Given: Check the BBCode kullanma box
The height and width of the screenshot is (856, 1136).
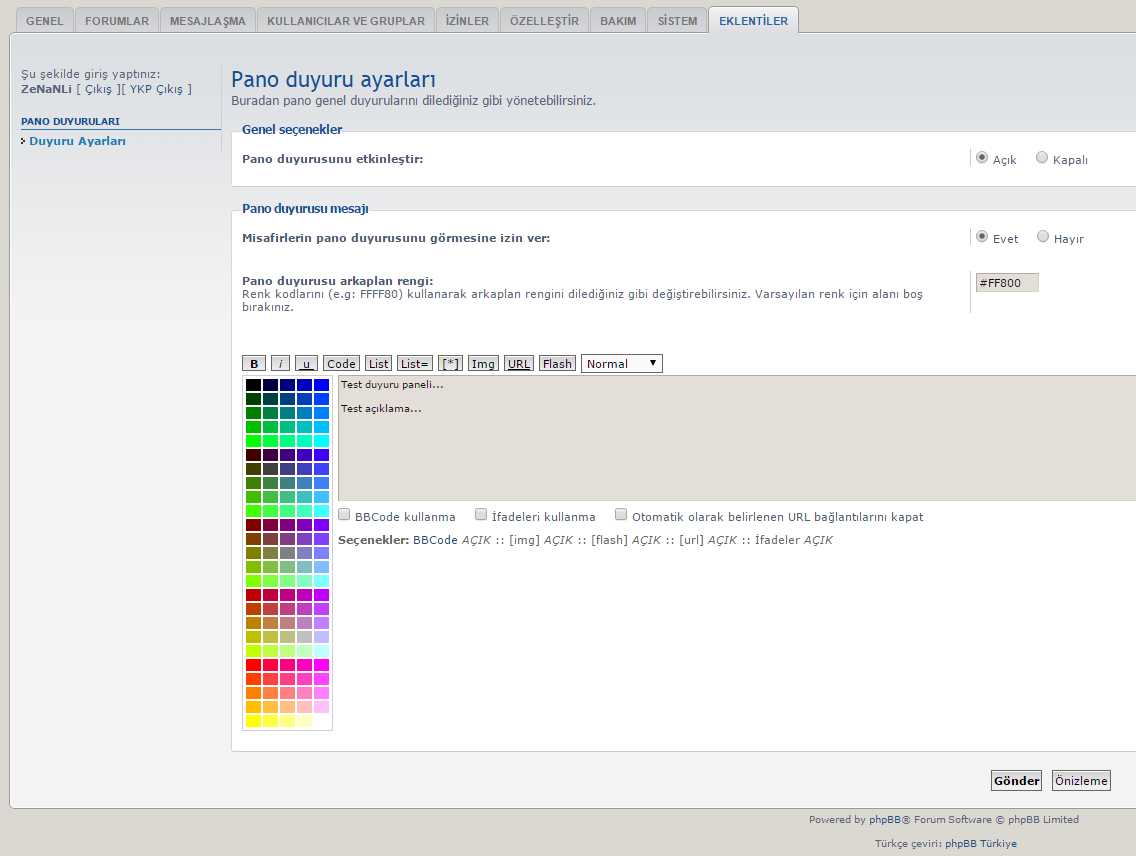Looking at the screenshot, I should [x=344, y=514].
